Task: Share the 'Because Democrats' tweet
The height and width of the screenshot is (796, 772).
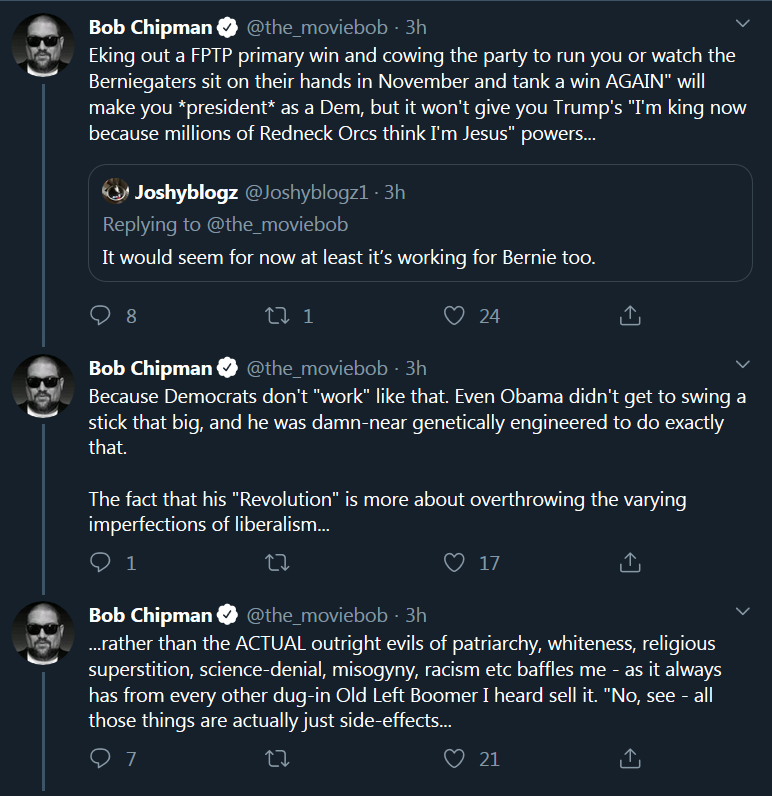Action: click(x=630, y=562)
